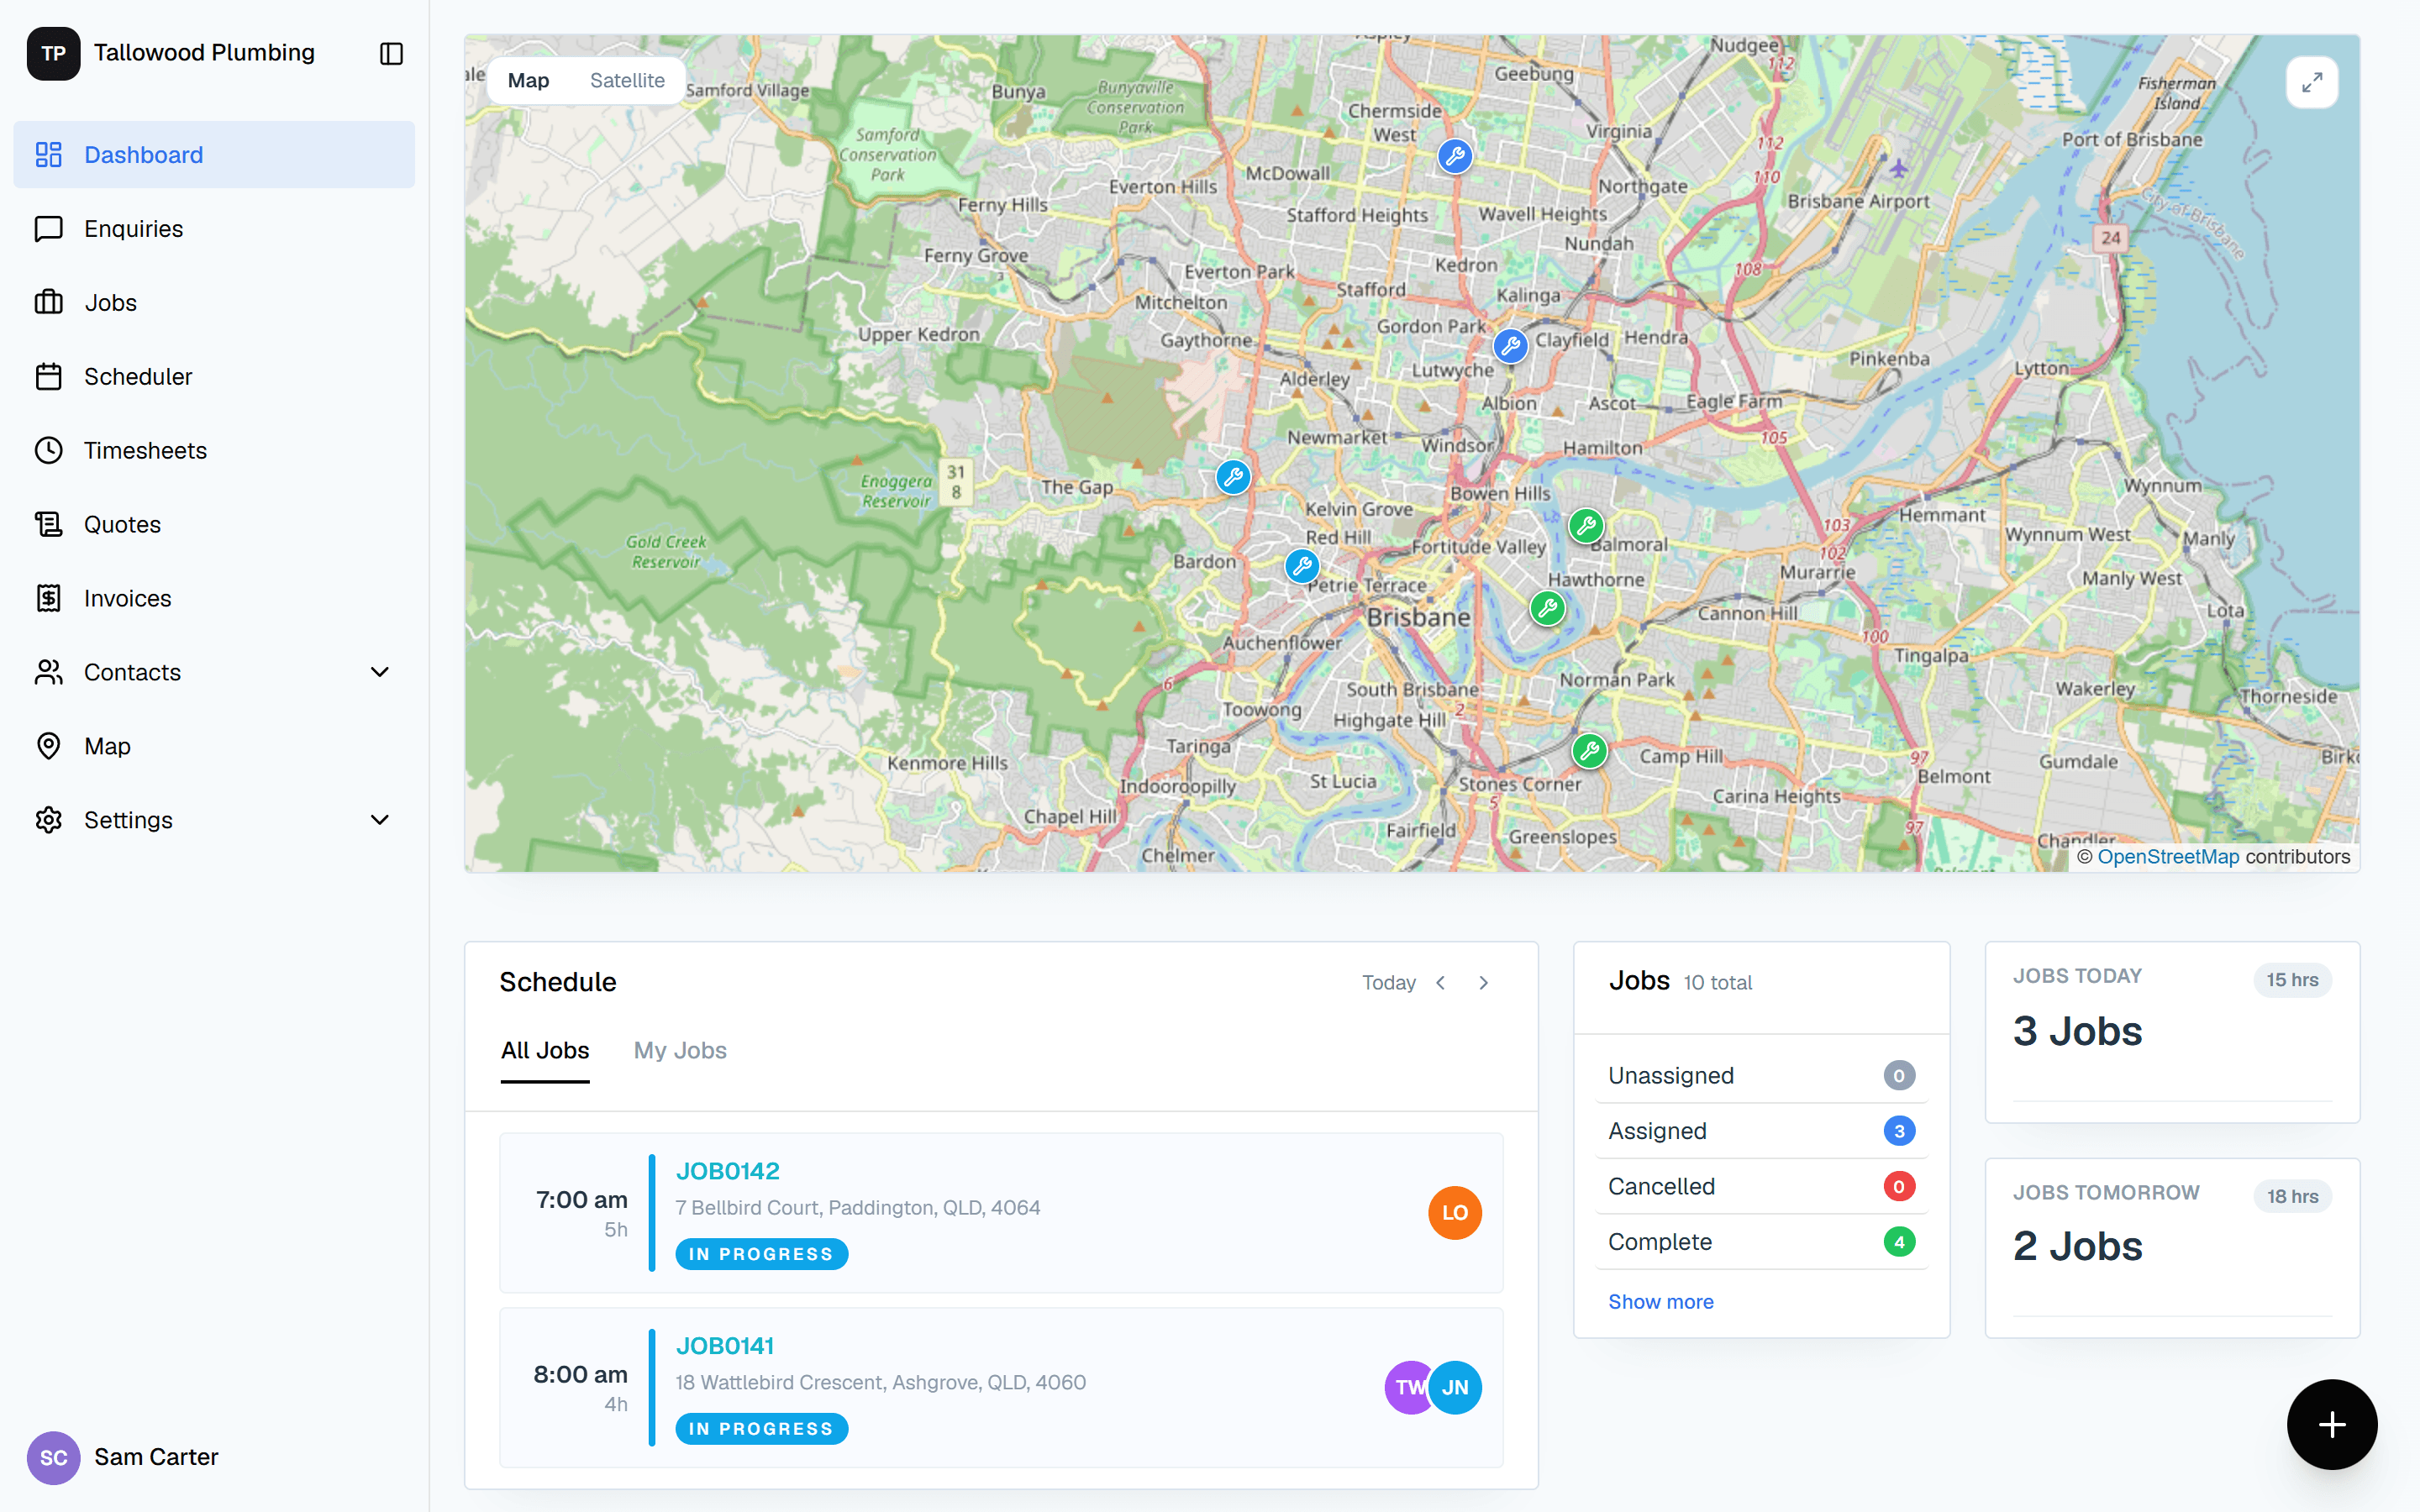The width and height of the screenshot is (2420, 1512).
Task: Open job JOB0141 link
Action: click(x=725, y=1346)
